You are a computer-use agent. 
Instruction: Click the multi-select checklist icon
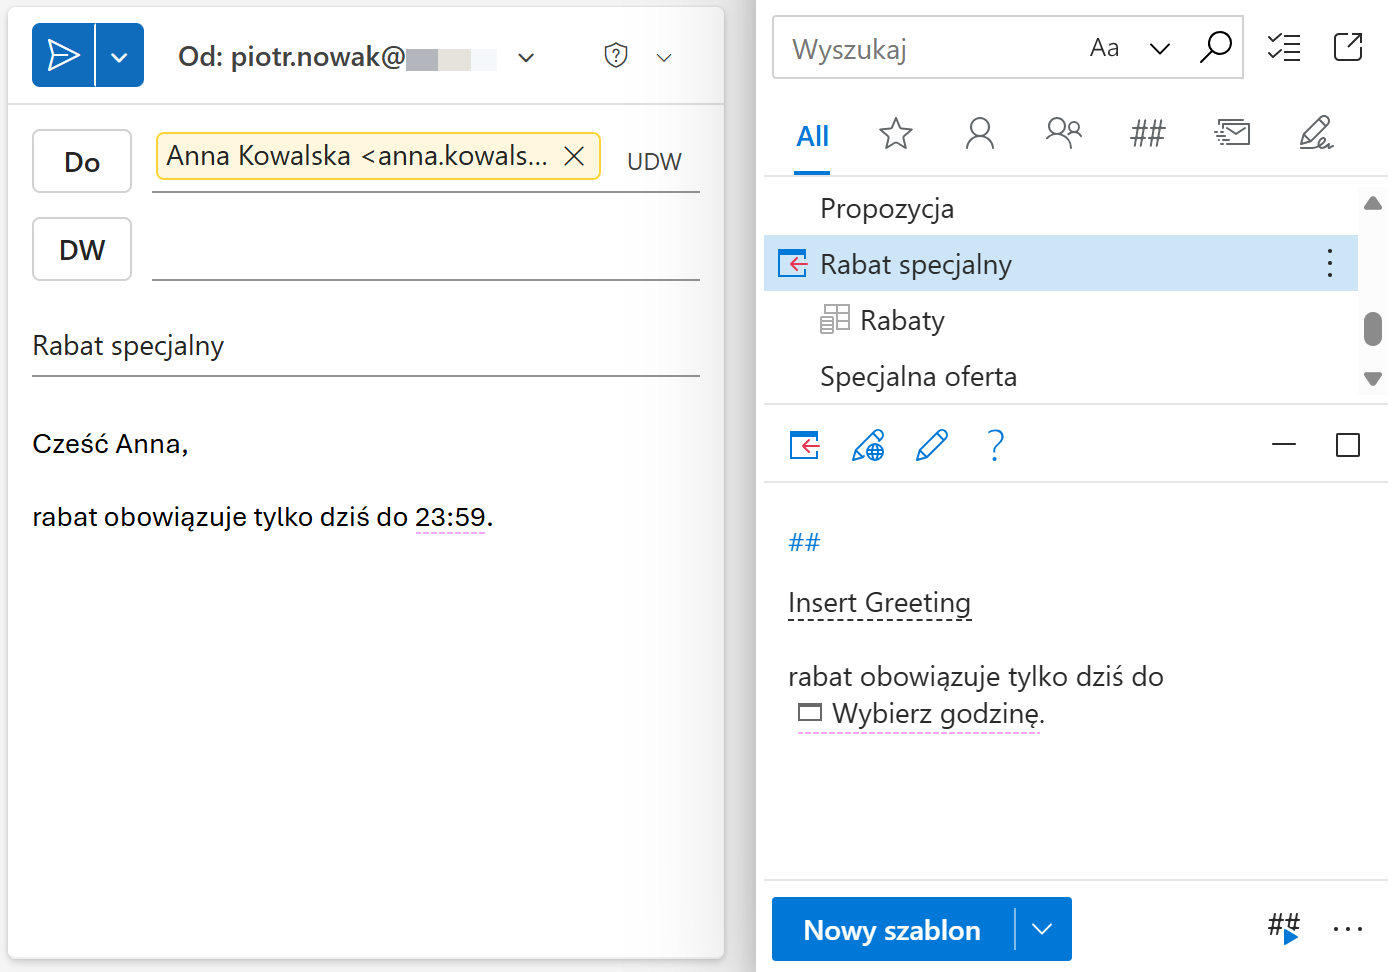1284,46
